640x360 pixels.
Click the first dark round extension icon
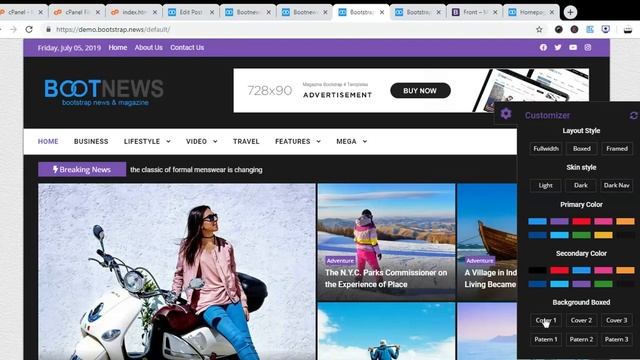click(559, 29)
